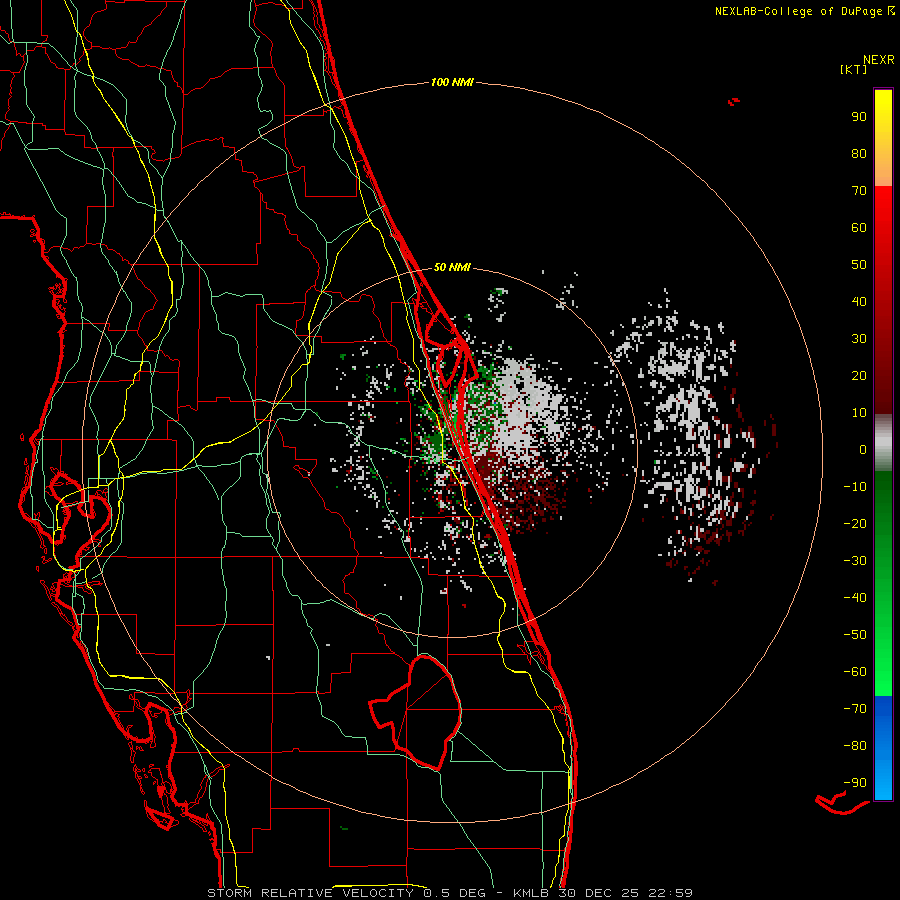This screenshot has height=900, width=900.
Task: Click the 90 value on velocity scale
Action: (859, 117)
